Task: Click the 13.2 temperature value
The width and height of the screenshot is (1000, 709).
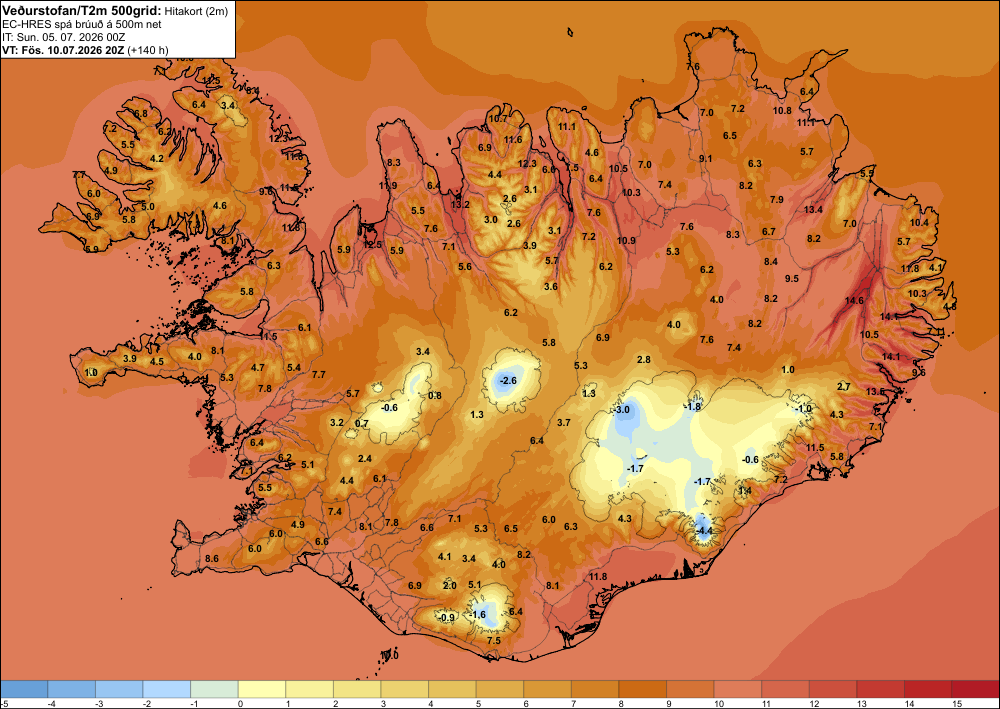Action: (460, 205)
